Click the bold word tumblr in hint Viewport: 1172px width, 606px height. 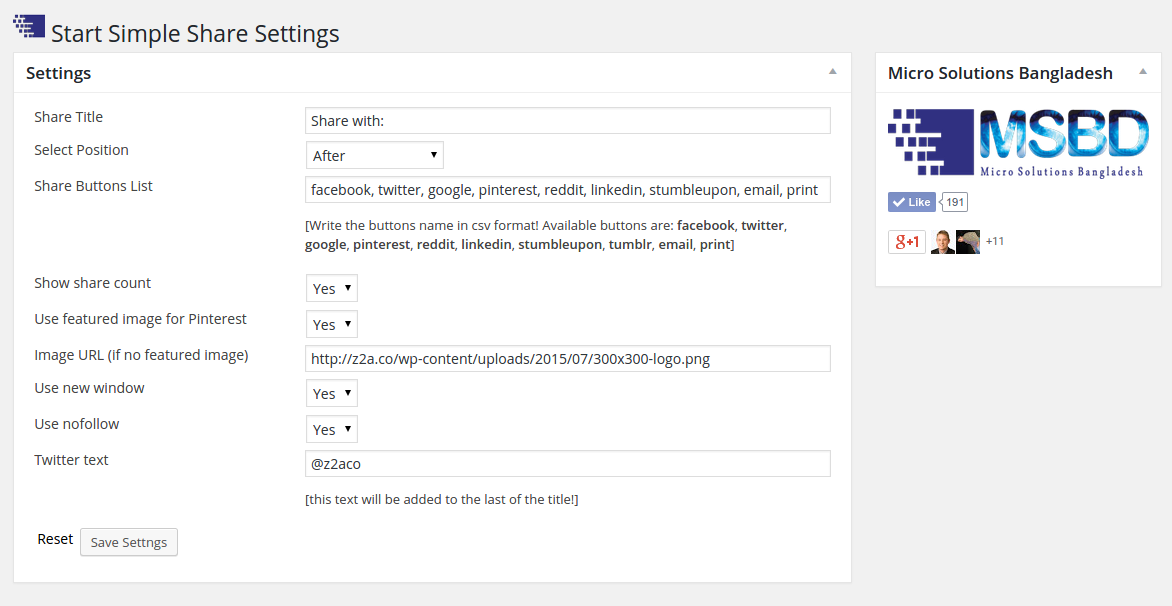[x=630, y=244]
